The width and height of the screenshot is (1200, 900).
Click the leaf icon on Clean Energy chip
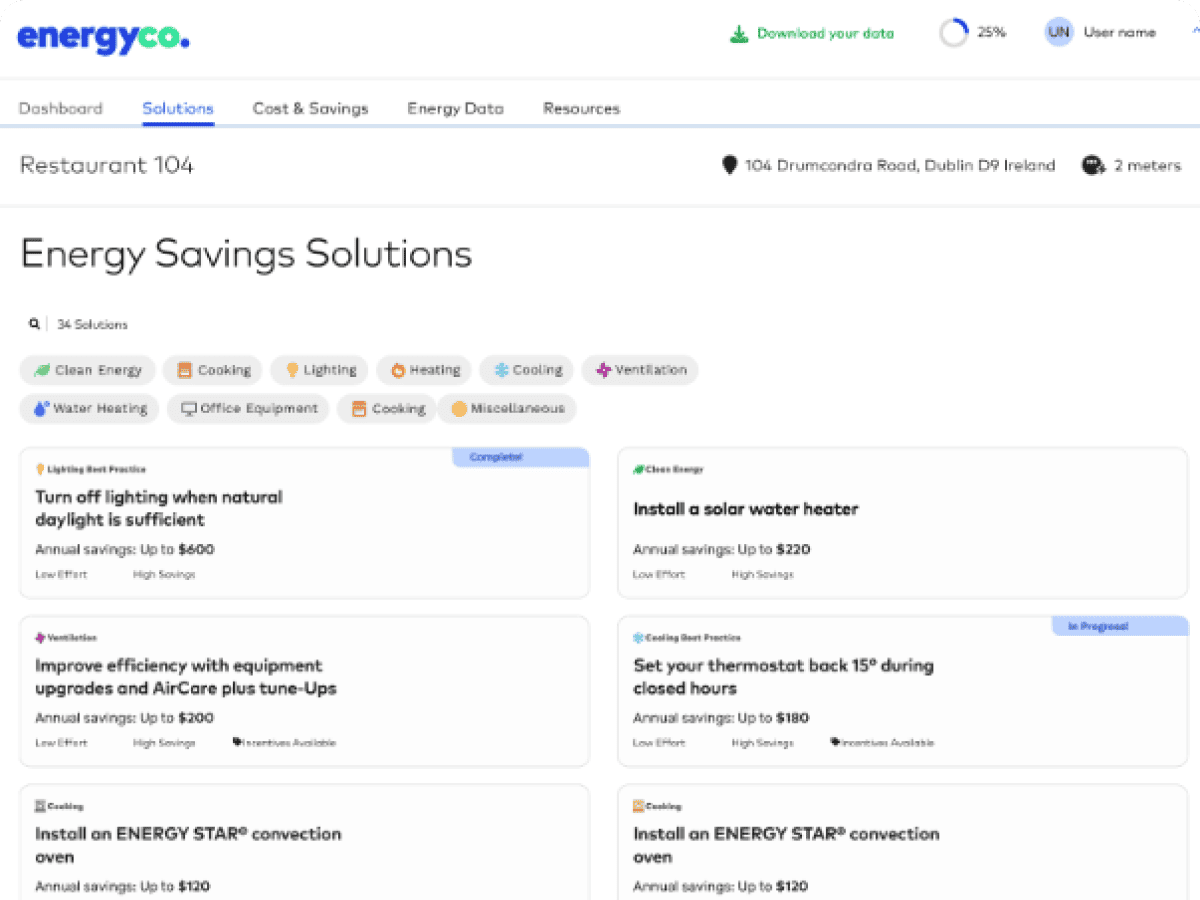click(x=42, y=370)
